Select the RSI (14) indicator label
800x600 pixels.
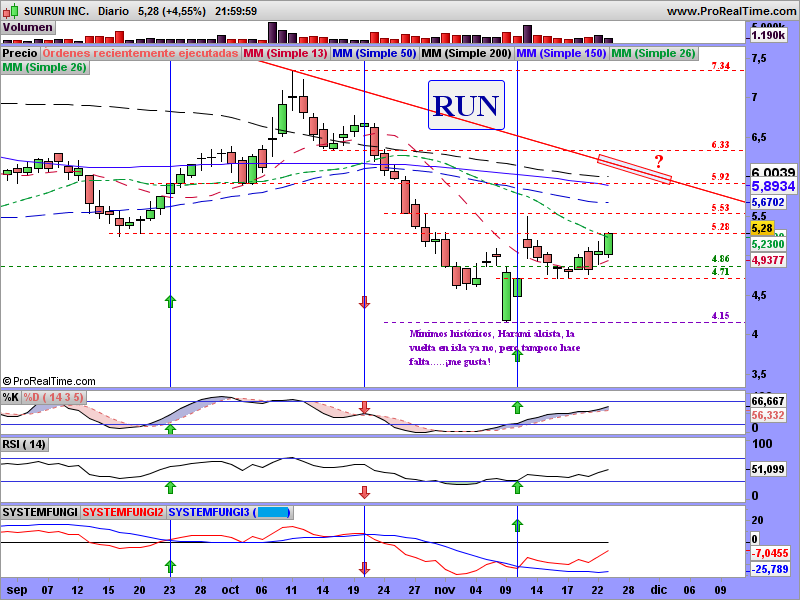pyautogui.click(x=24, y=444)
